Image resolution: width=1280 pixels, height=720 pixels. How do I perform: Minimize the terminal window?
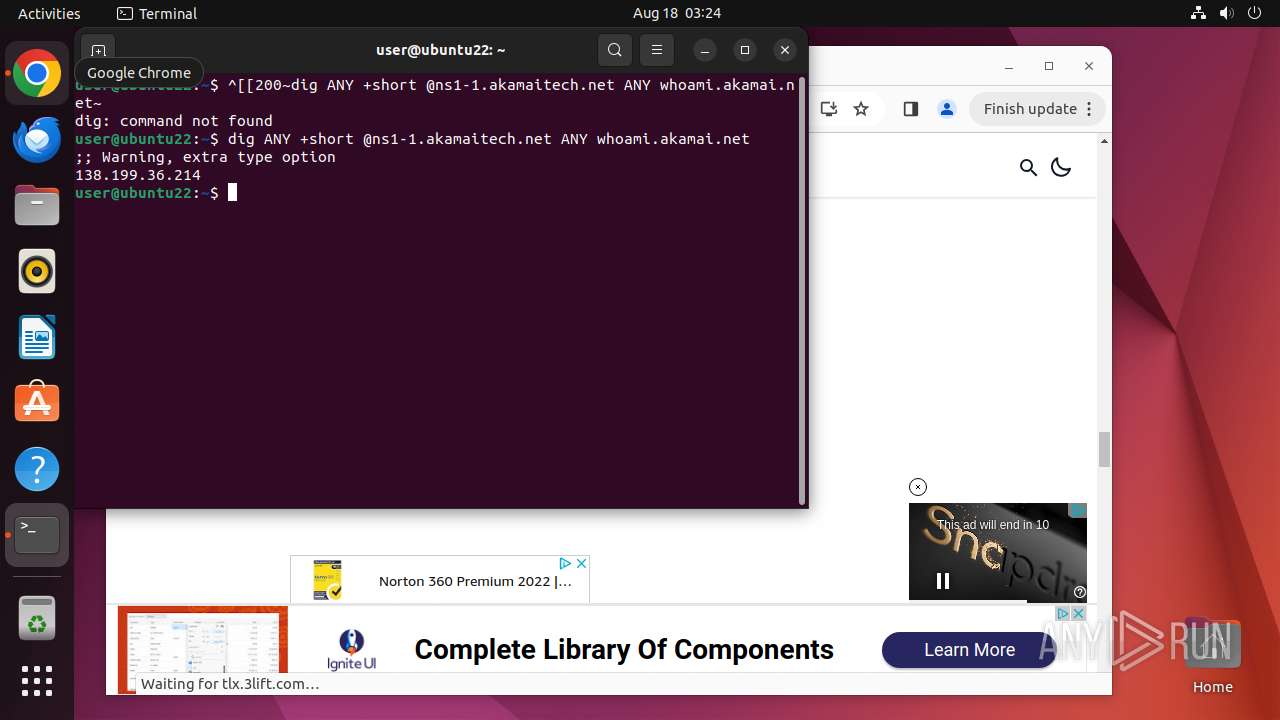[705, 50]
